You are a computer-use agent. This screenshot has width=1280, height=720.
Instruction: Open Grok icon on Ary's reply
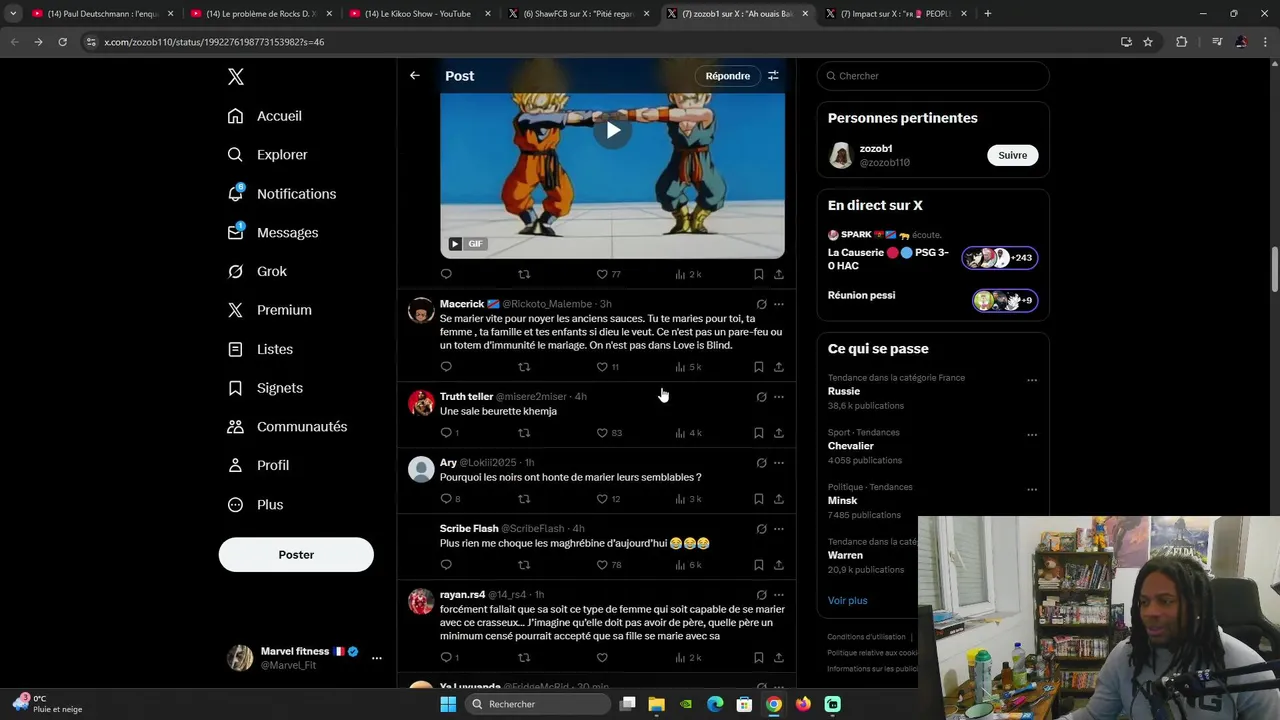tap(761, 463)
